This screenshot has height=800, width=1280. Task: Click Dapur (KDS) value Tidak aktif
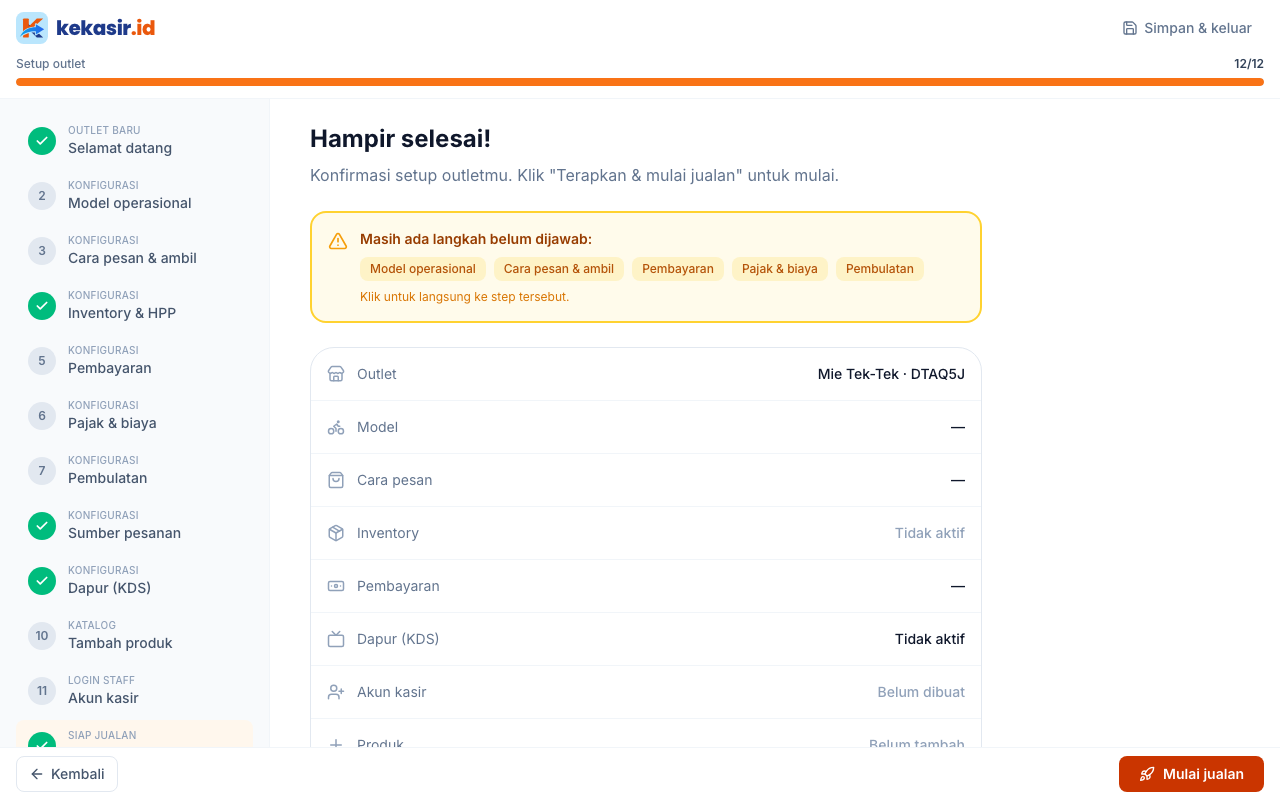click(x=930, y=639)
